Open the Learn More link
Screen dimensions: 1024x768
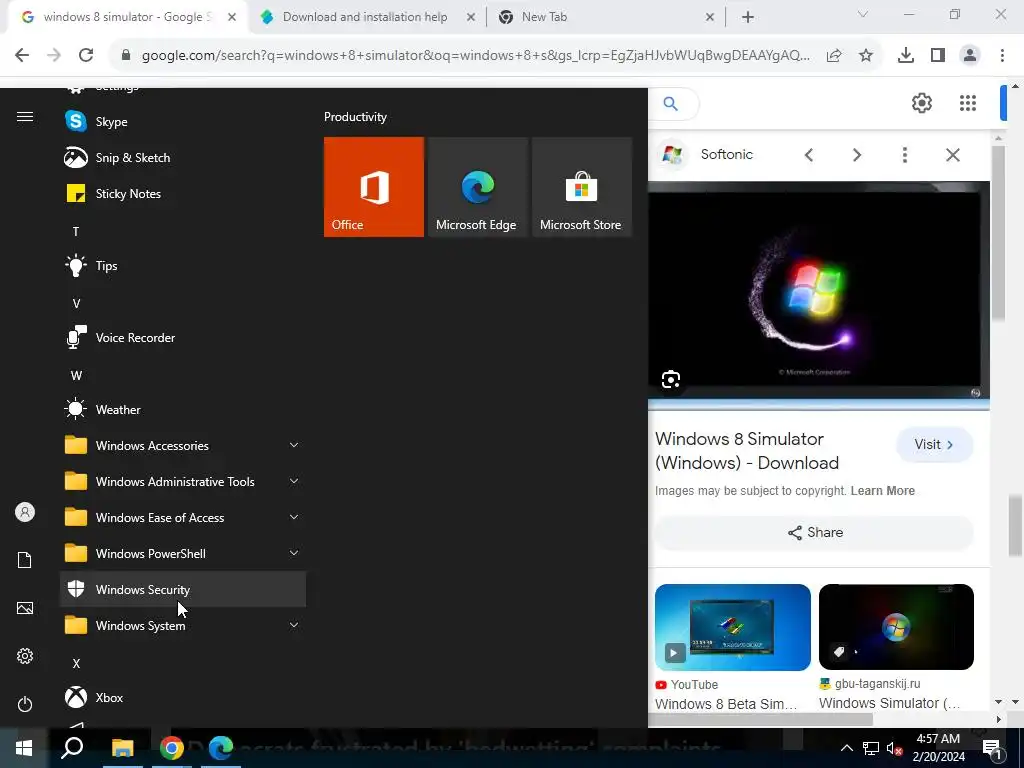point(882,490)
